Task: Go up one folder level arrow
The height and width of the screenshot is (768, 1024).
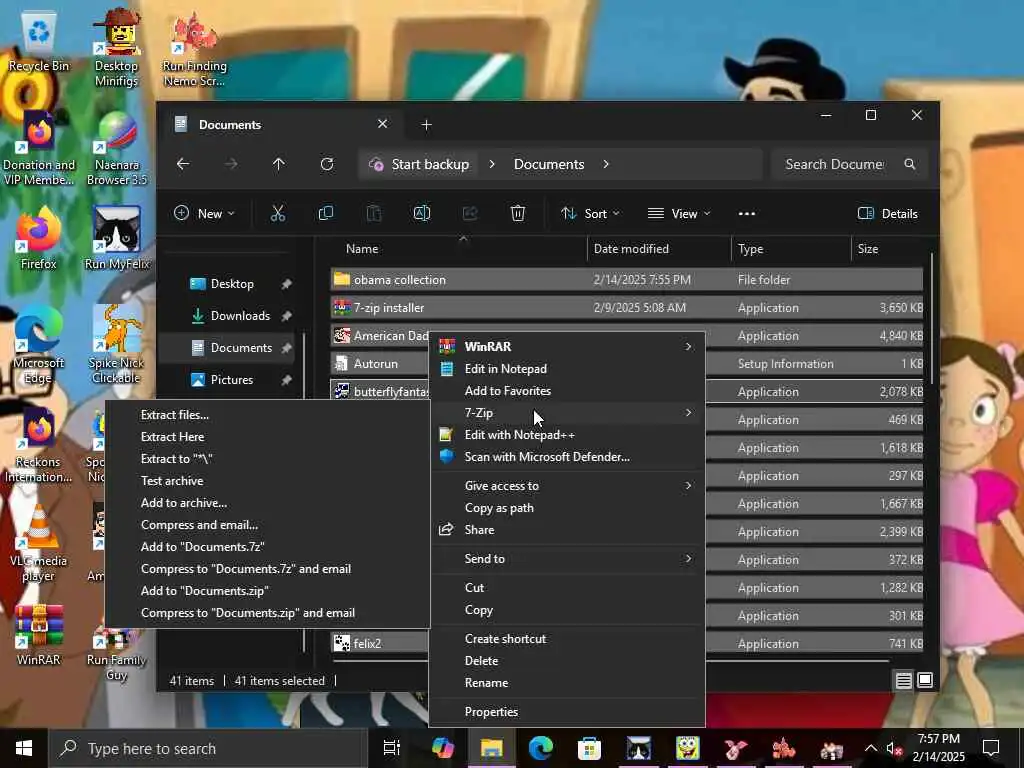Action: [x=279, y=164]
